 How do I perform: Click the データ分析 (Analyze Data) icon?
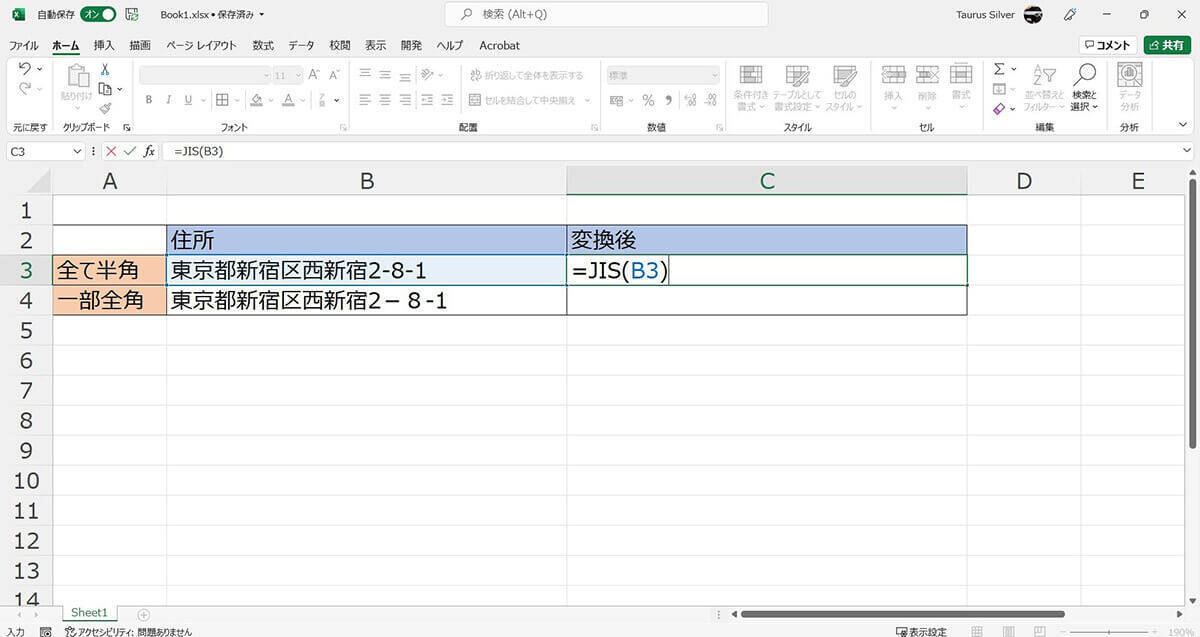[1130, 88]
